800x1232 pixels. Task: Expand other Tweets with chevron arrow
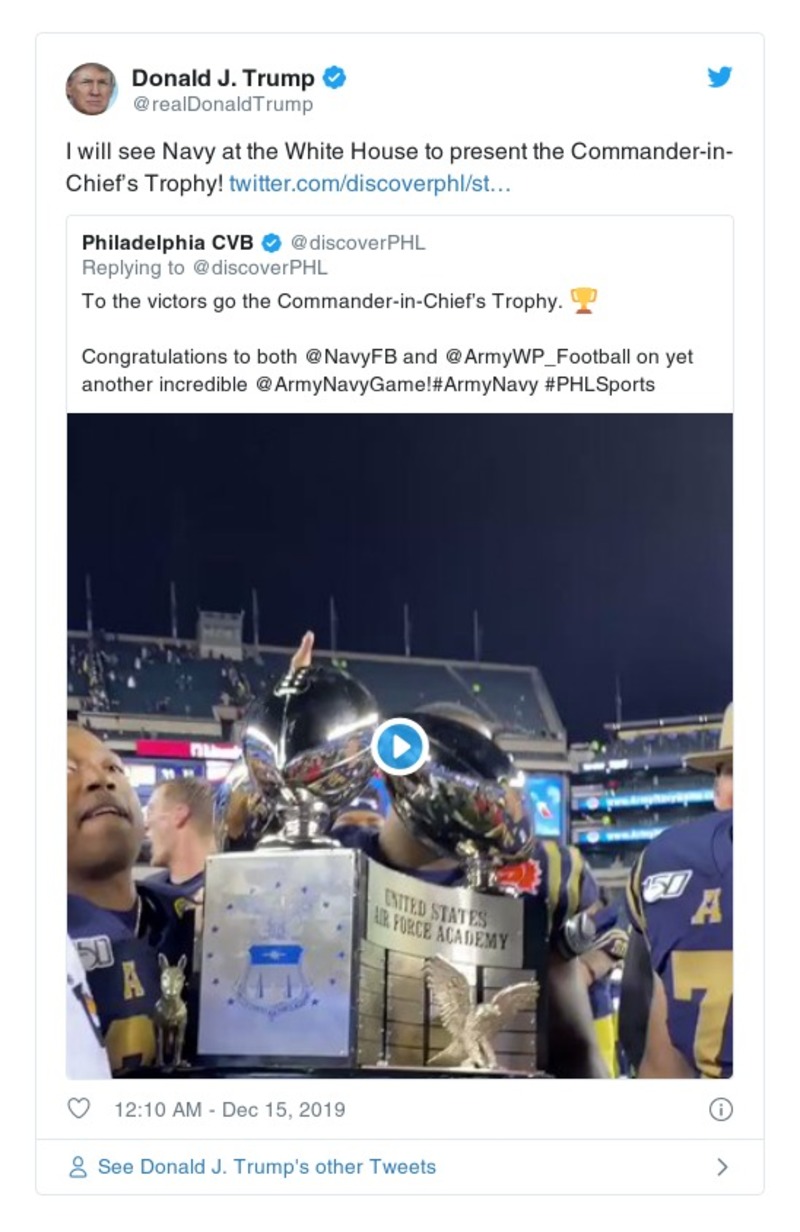722,1167
